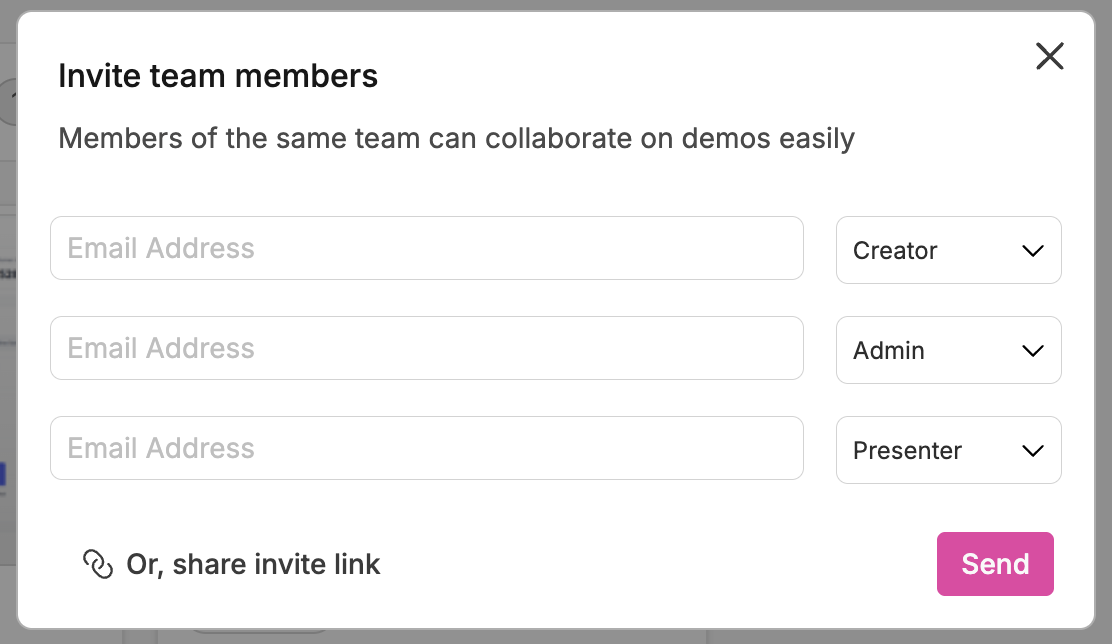Click "Or, share invite link" text
The height and width of the screenshot is (644, 1112).
[x=253, y=564]
